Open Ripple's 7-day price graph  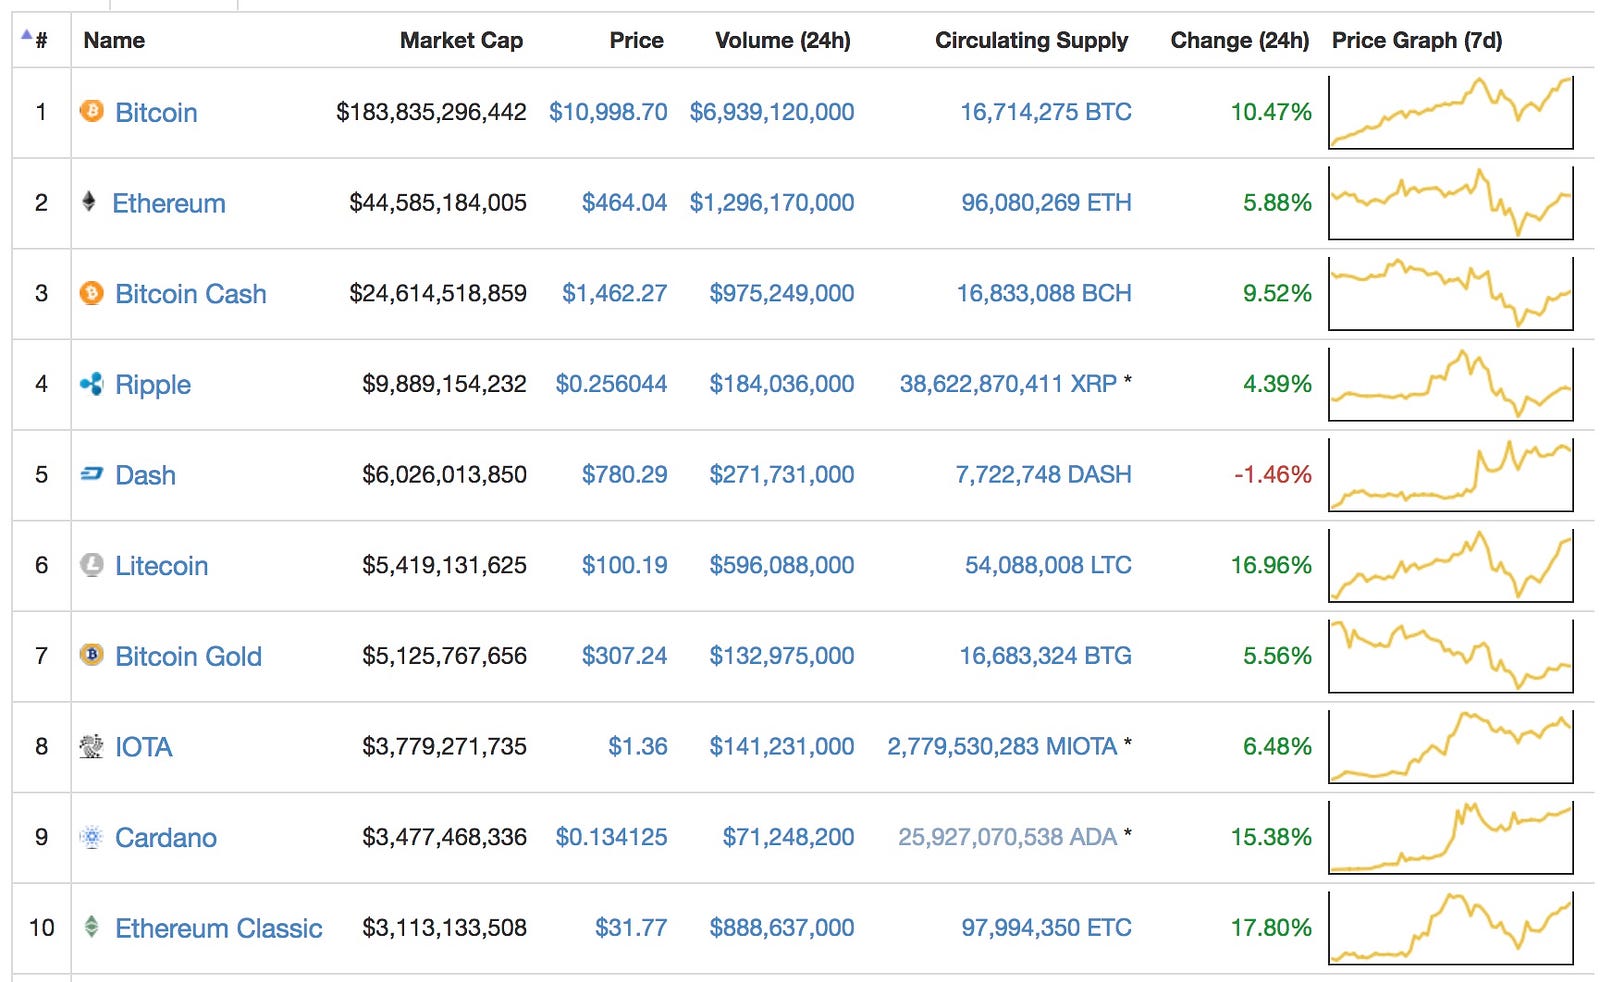tap(1451, 384)
